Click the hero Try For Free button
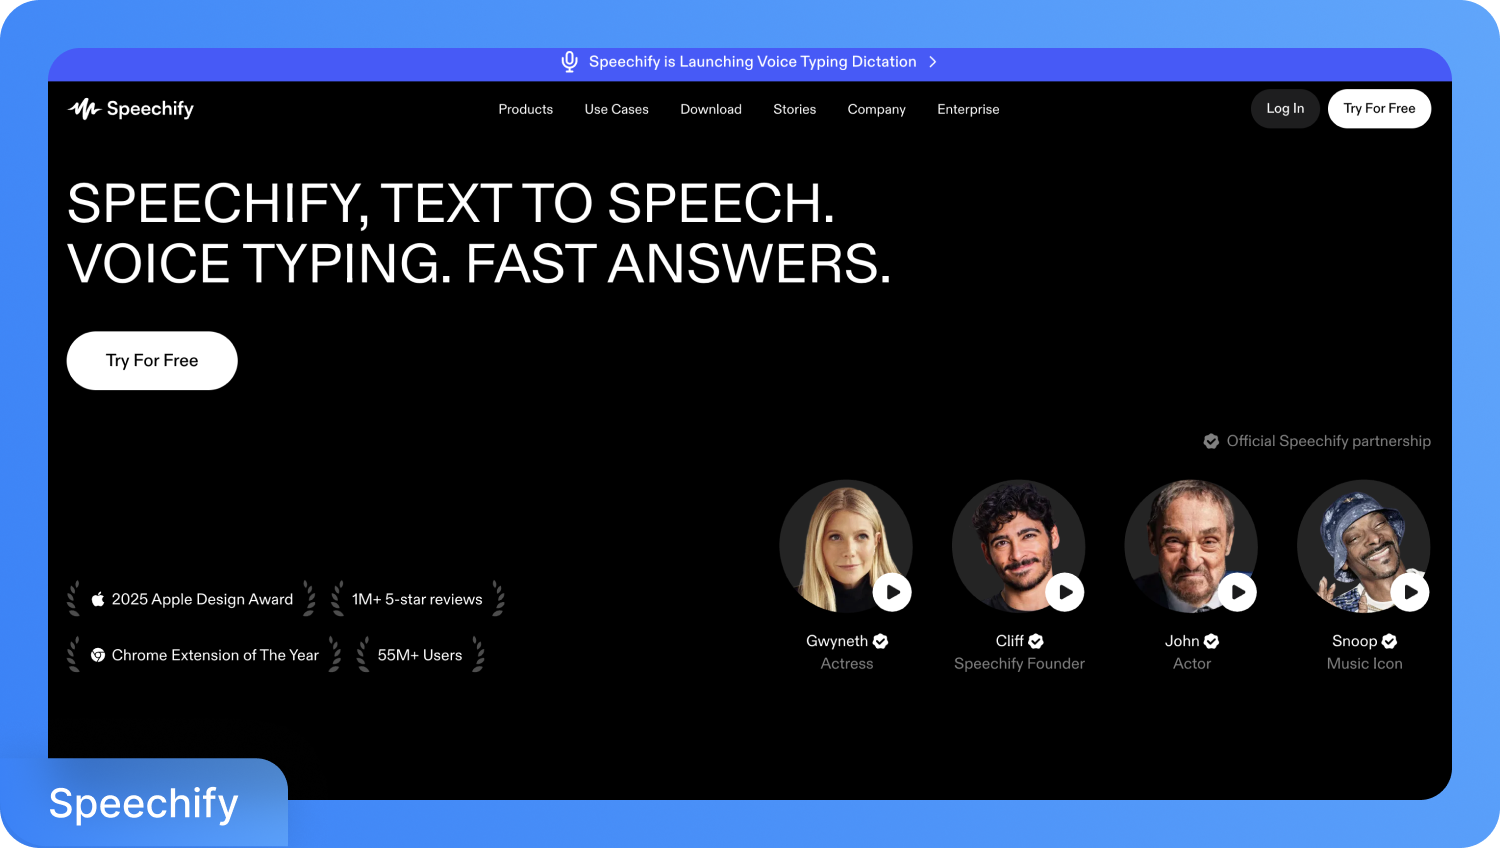This screenshot has height=848, width=1500. 151,360
